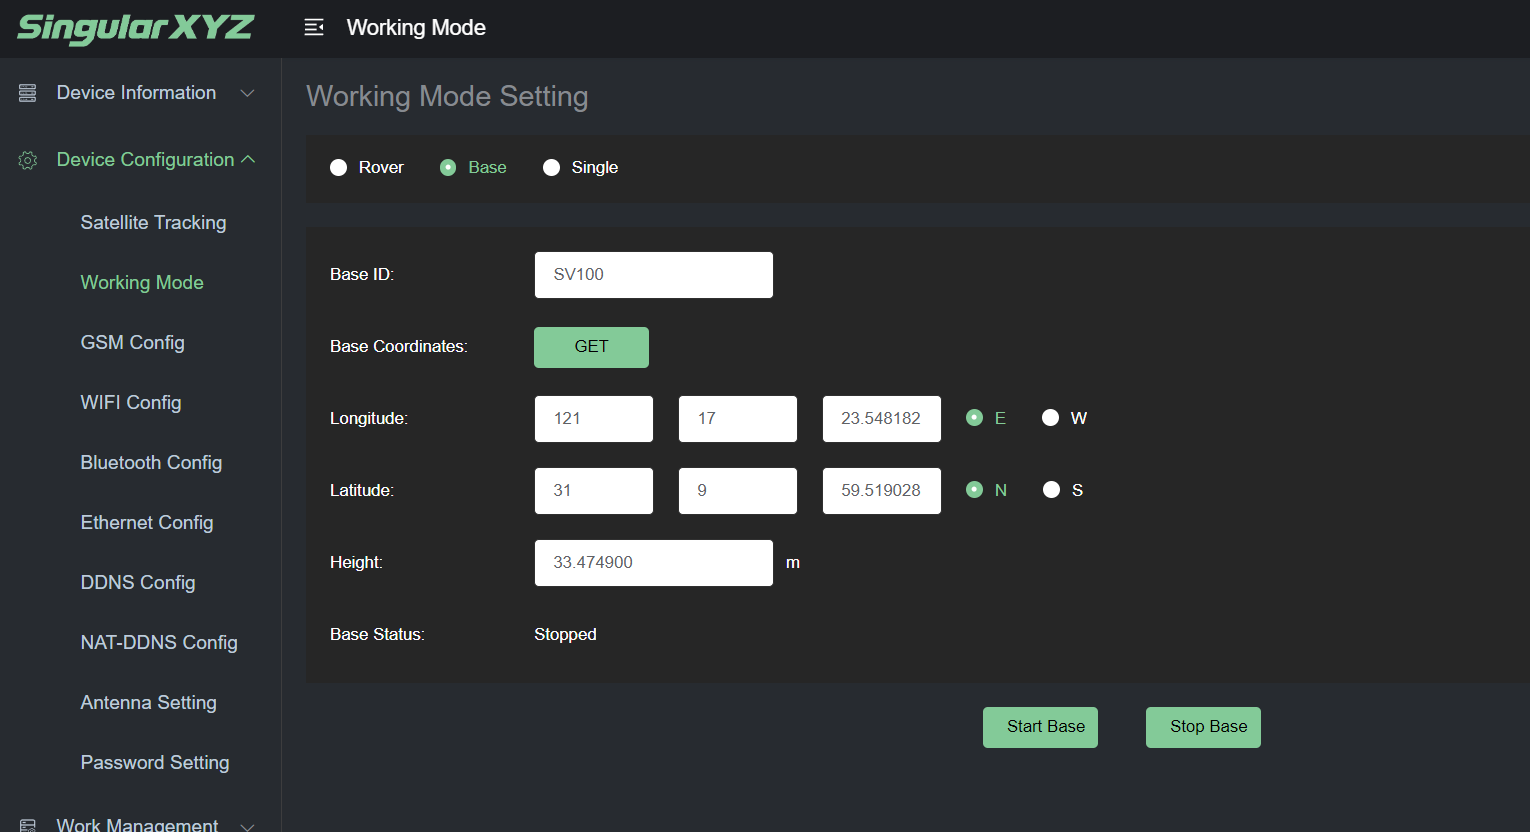Click the SingularXYZ logo
1530x832 pixels.
136,28
